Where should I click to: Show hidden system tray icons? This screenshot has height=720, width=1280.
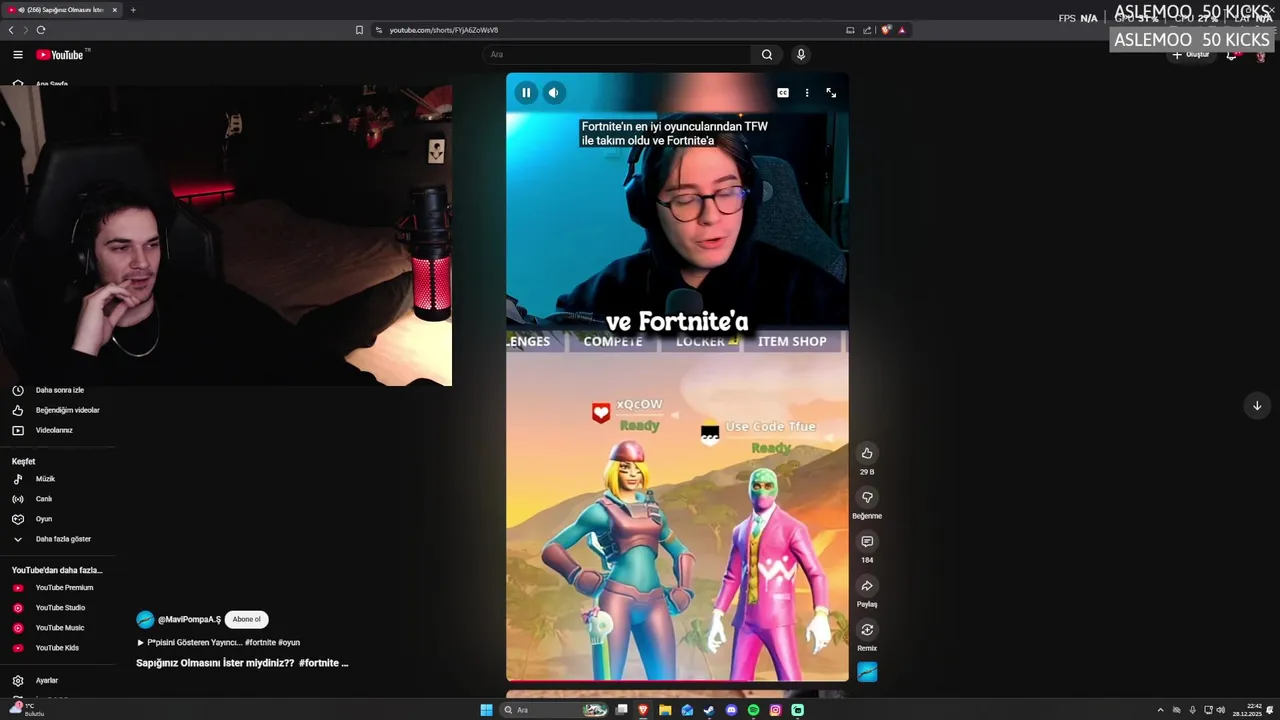[x=1160, y=710]
